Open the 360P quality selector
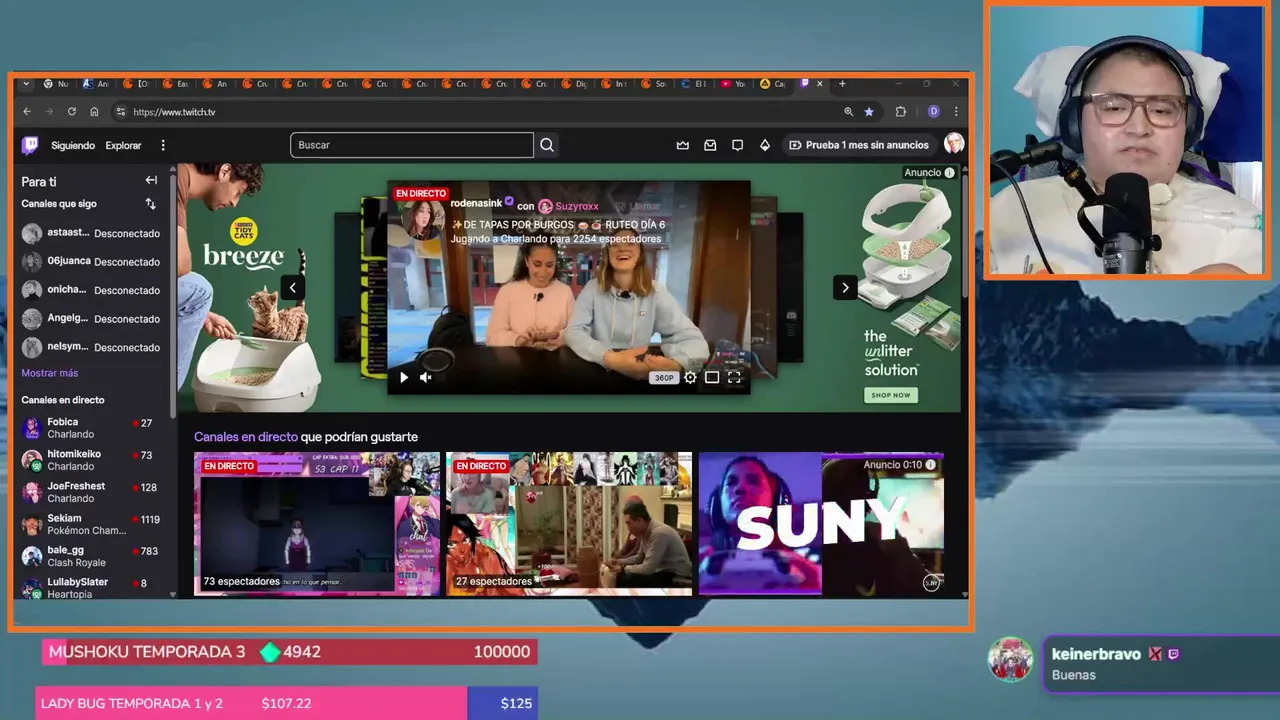 pyautogui.click(x=663, y=378)
